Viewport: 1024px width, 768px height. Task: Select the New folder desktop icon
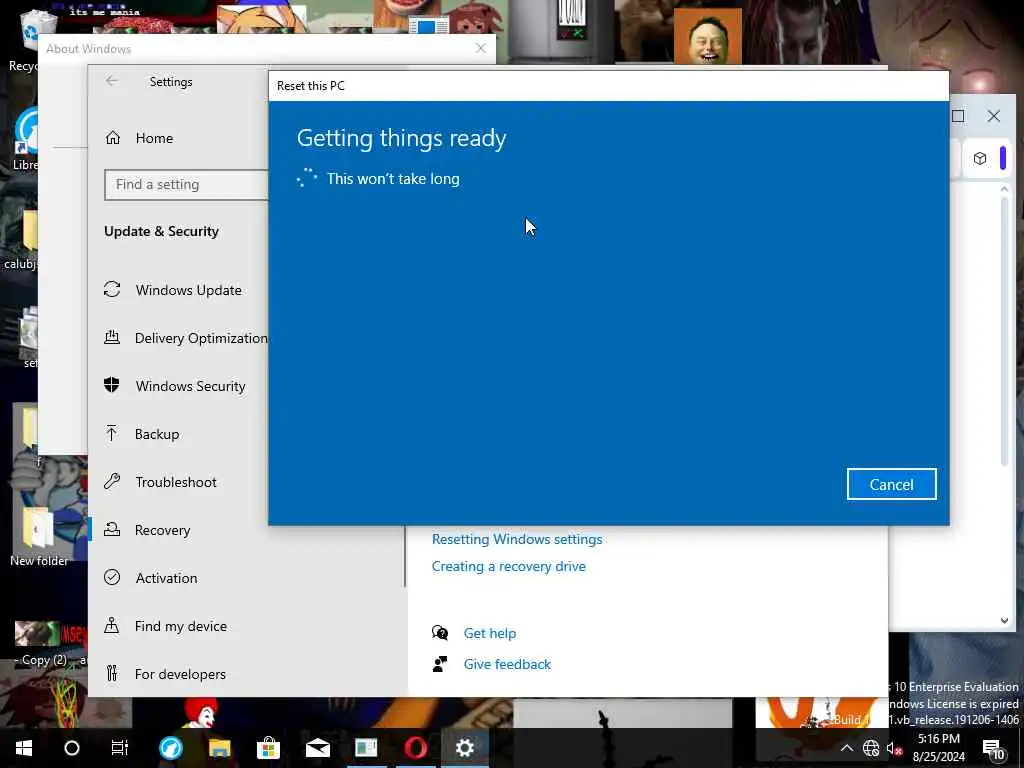tap(39, 538)
